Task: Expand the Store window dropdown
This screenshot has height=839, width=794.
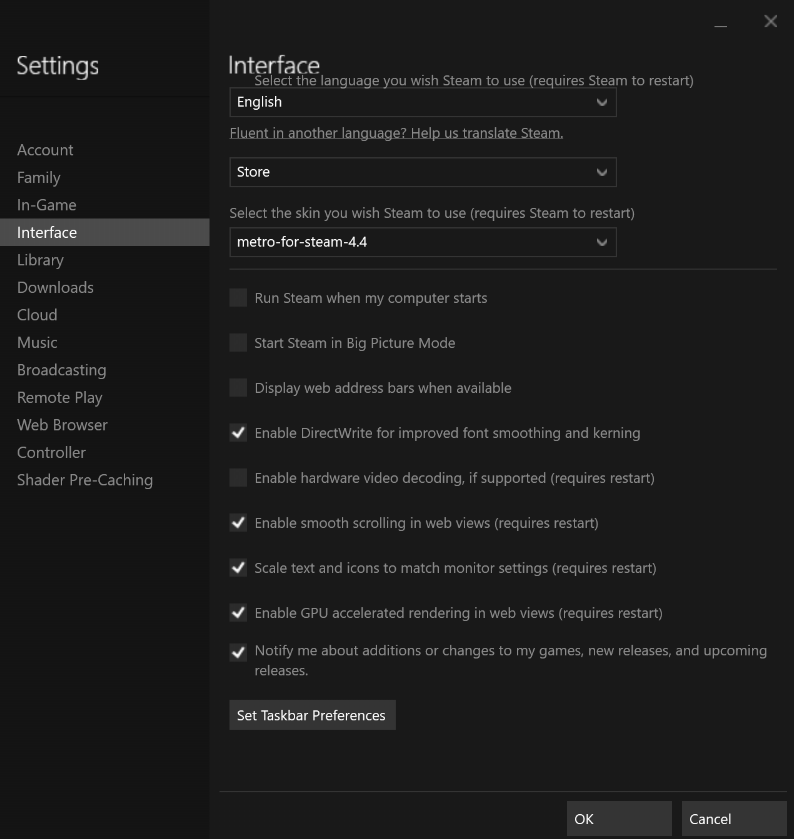Action: click(x=422, y=172)
